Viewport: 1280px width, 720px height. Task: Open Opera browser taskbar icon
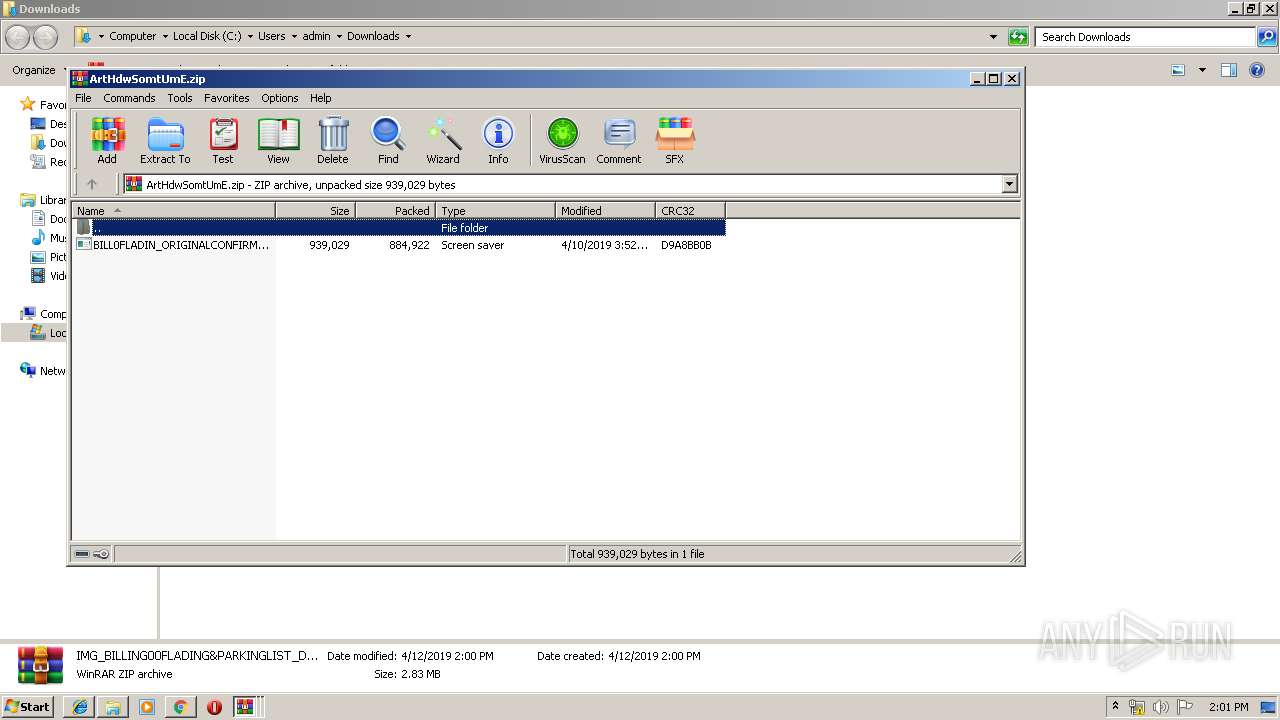click(214, 707)
